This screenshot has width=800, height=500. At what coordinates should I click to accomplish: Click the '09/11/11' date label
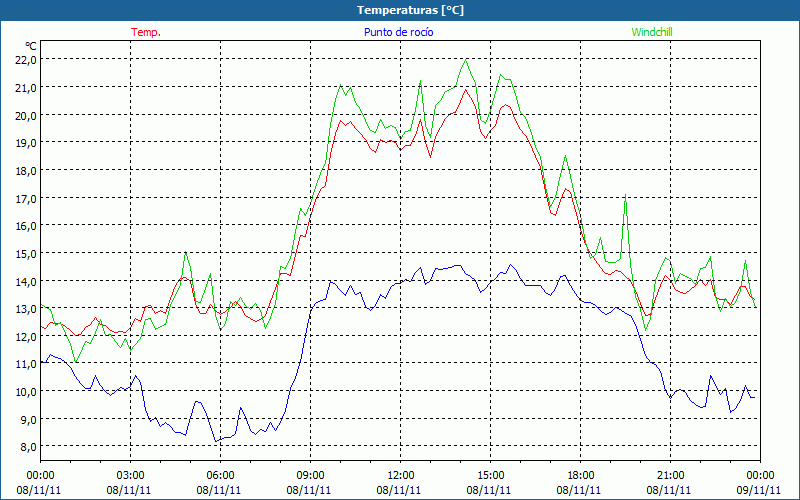click(760, 490)
